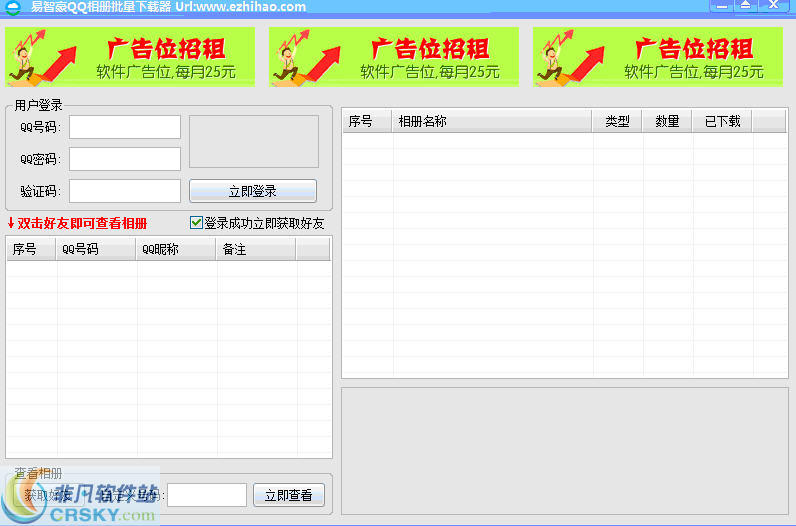Click the 数量 column header
This screenshot has height=526, width=796.
(667, 121)
